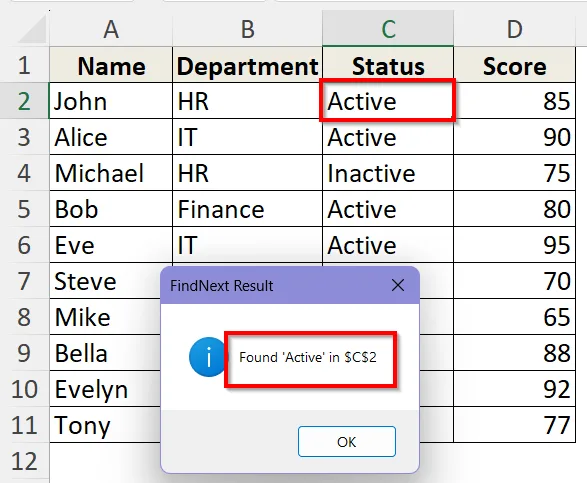Select the cell containing Michael
This screenshot has width=587, height=483.
111,173
